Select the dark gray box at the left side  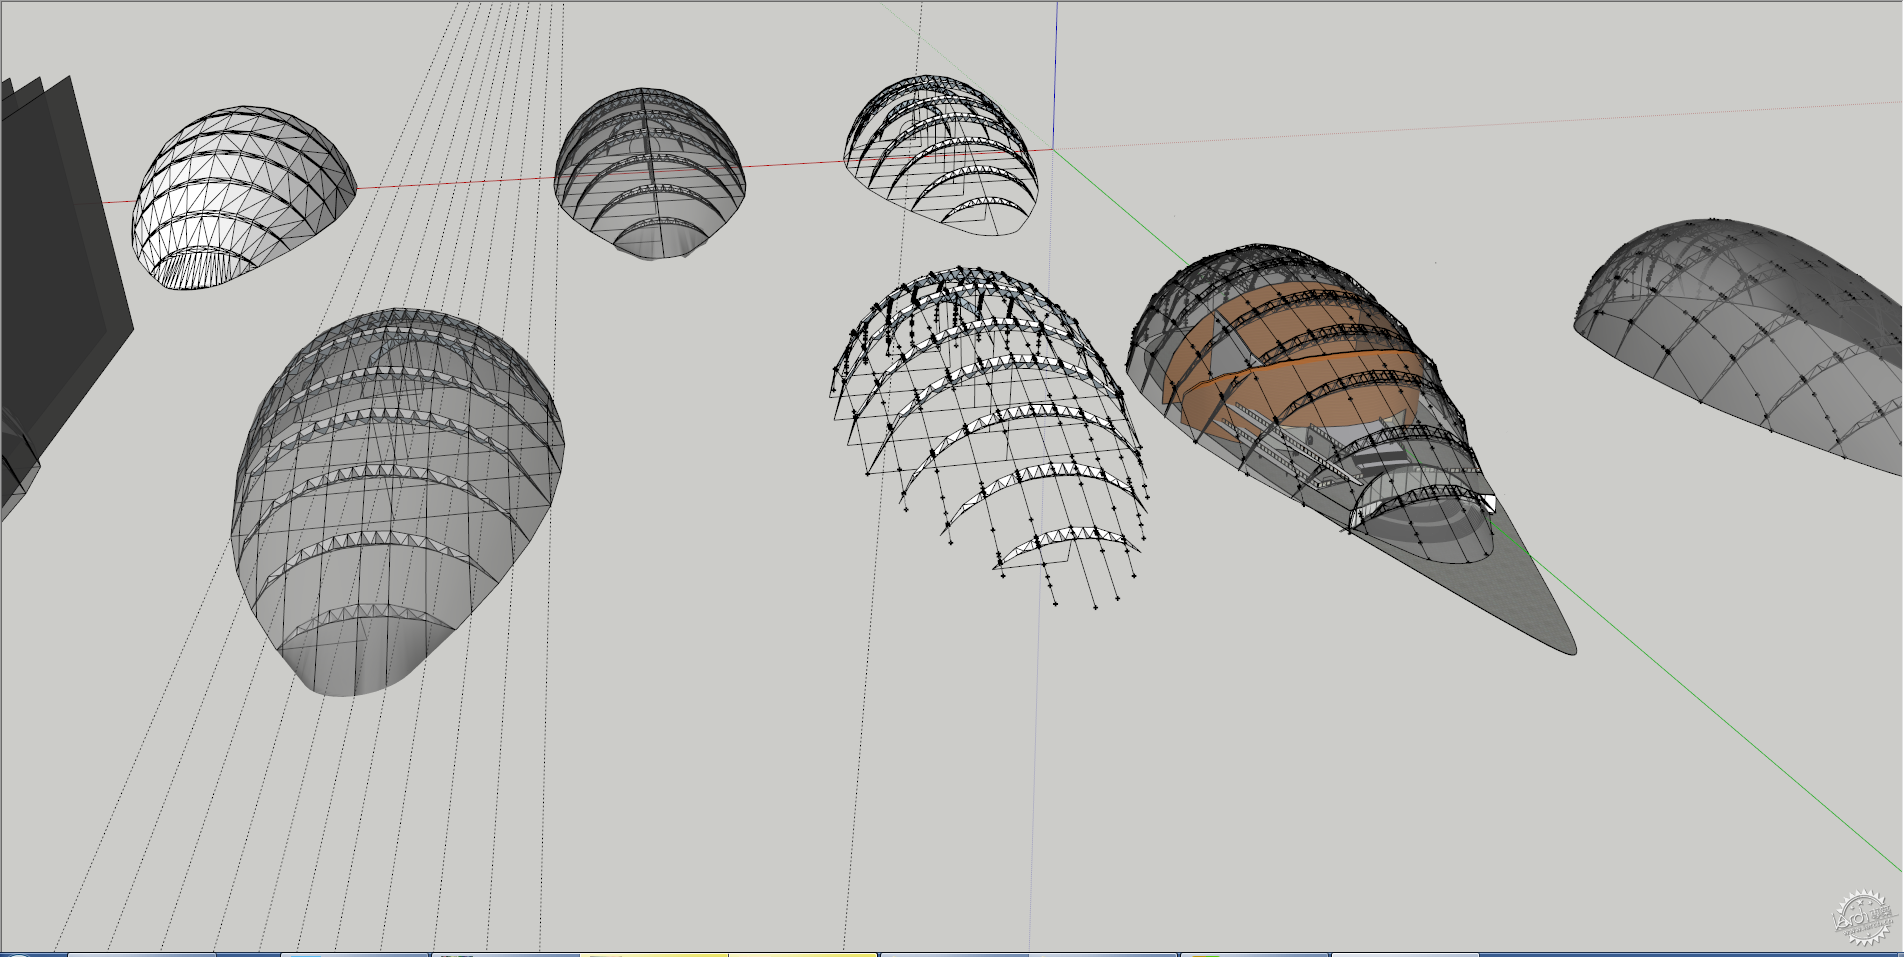pos(60,290)
